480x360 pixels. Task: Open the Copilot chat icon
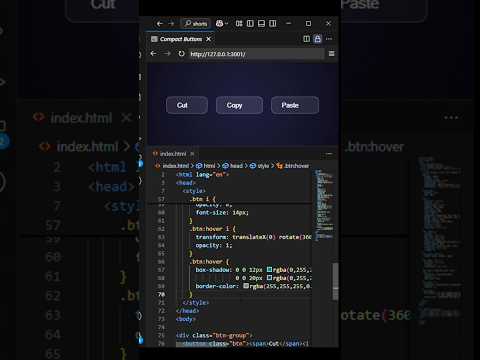click(219, 23)
